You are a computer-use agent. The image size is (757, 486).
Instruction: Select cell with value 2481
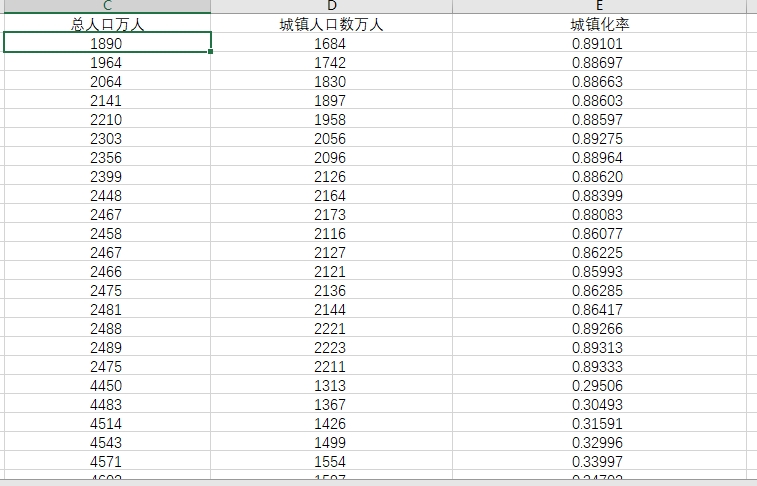point(107,309)
